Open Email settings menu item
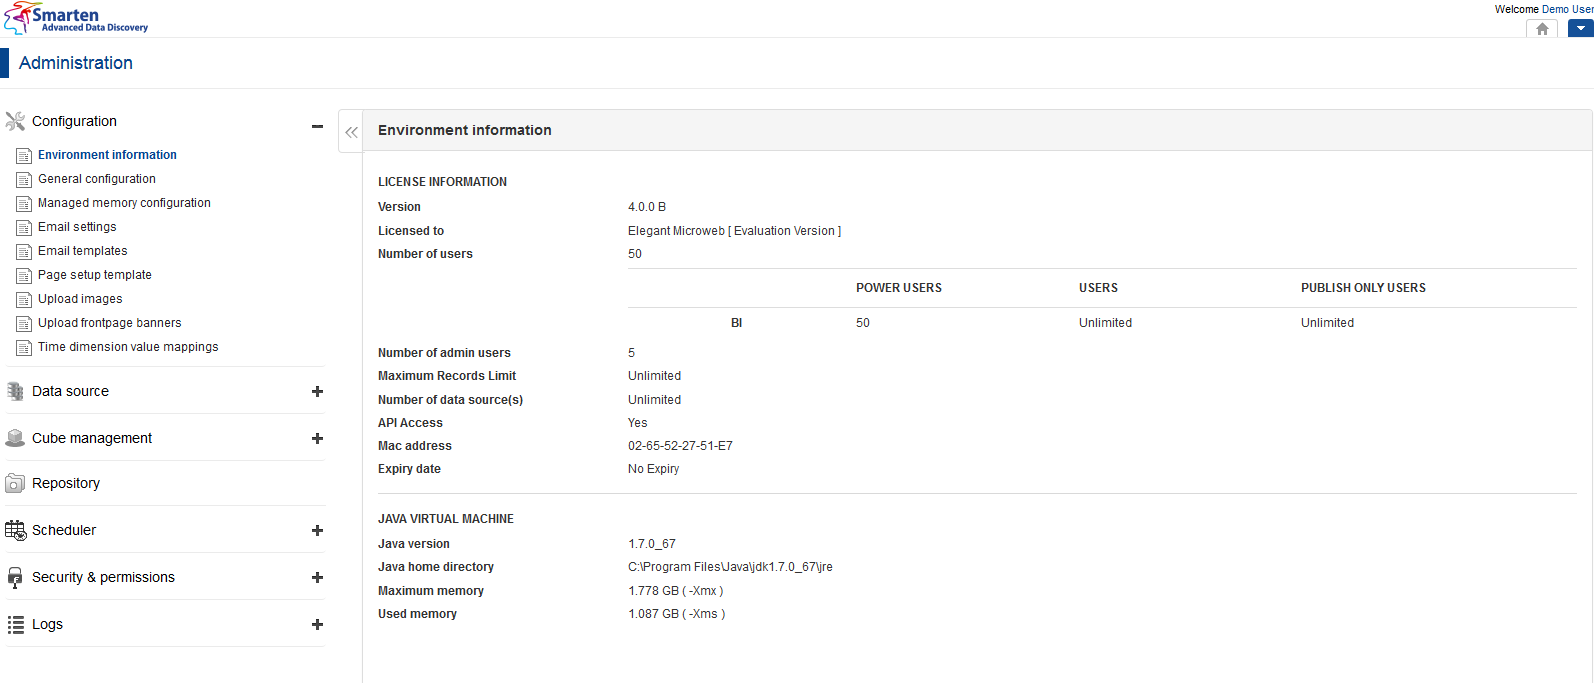 pos(77,227)
